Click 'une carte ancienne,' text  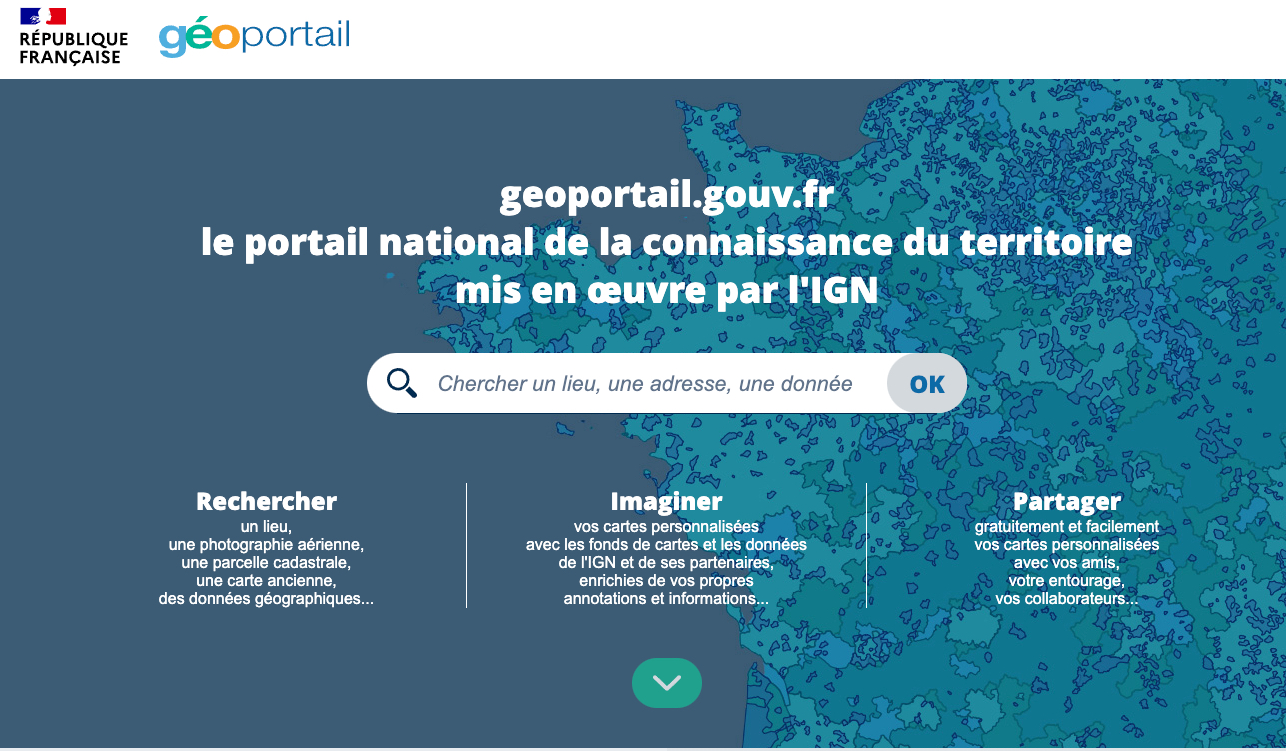coord(266,581)
